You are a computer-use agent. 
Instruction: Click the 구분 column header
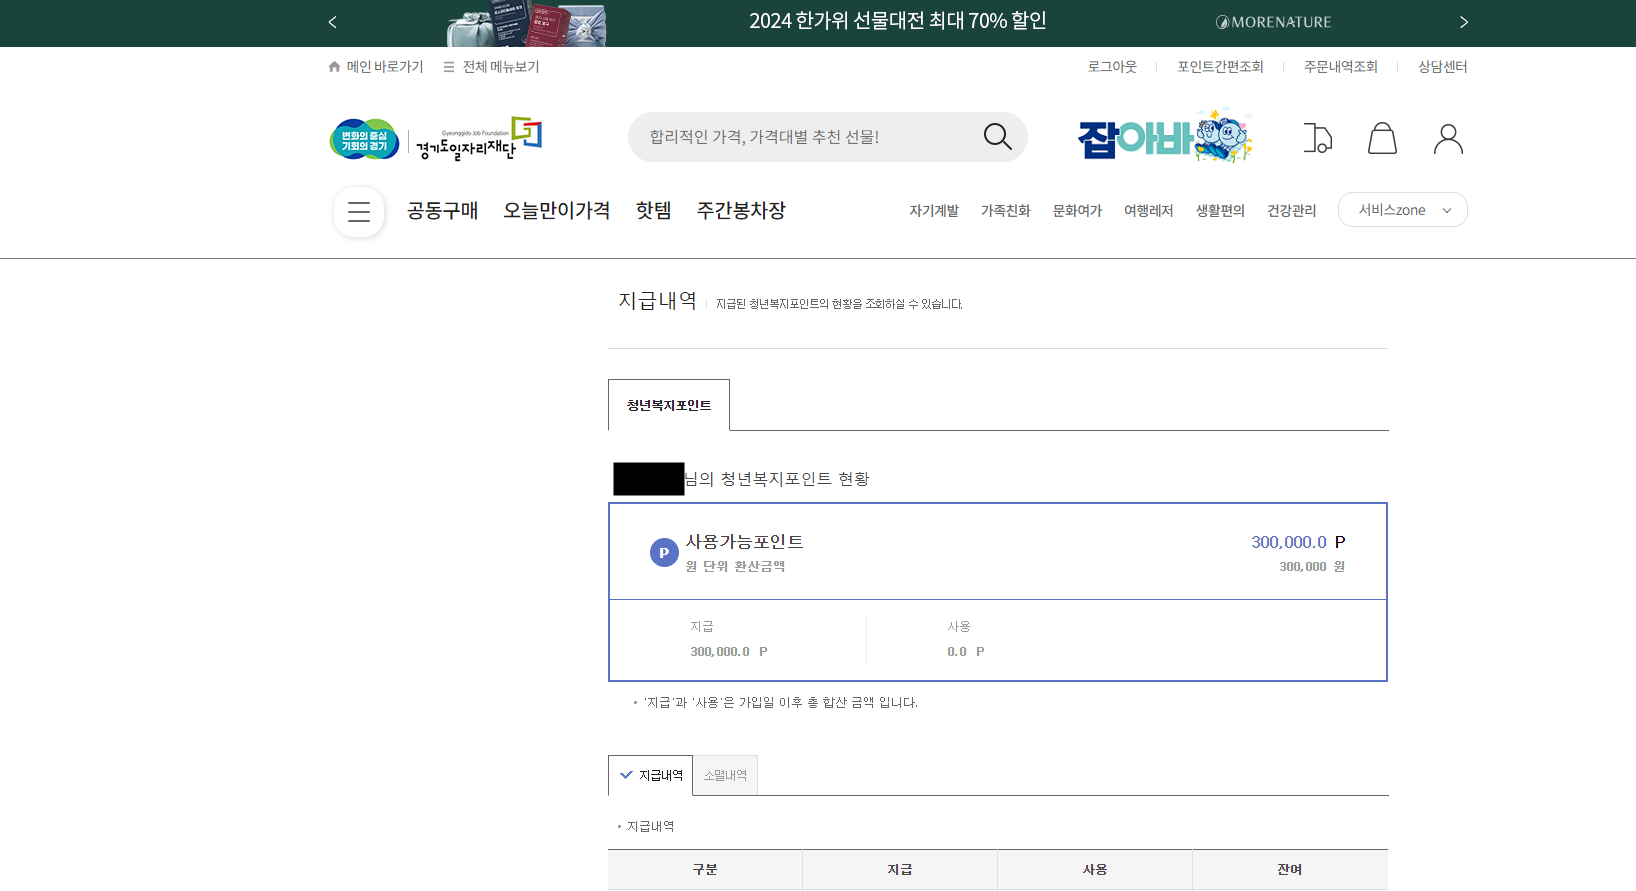point(705,869)
